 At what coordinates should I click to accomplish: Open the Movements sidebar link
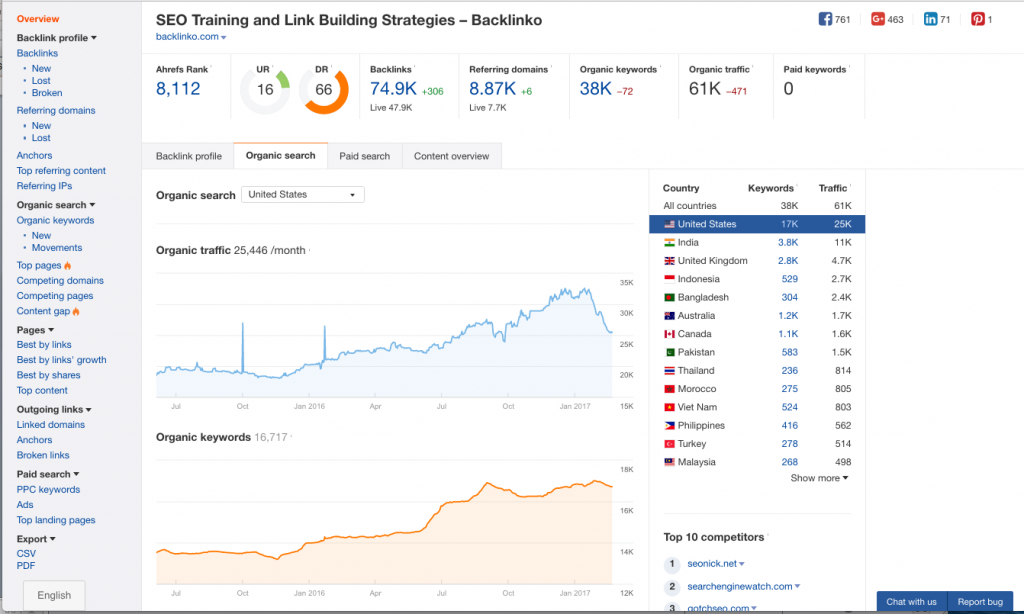point(57,248)
